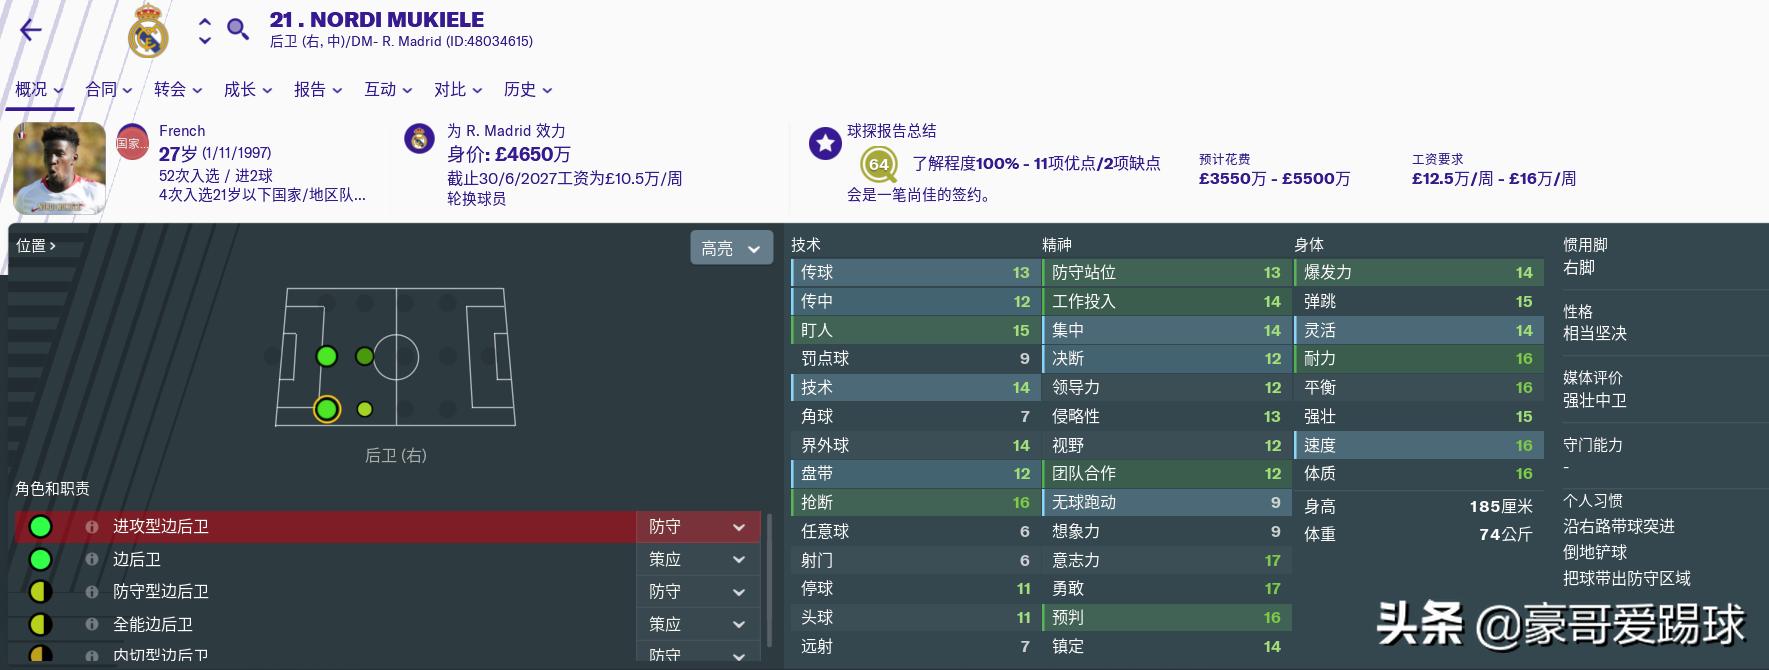Select highlighted right-back position dot on pitch
This screenshot has height=670, width=1769.
(x=327, y=409)
